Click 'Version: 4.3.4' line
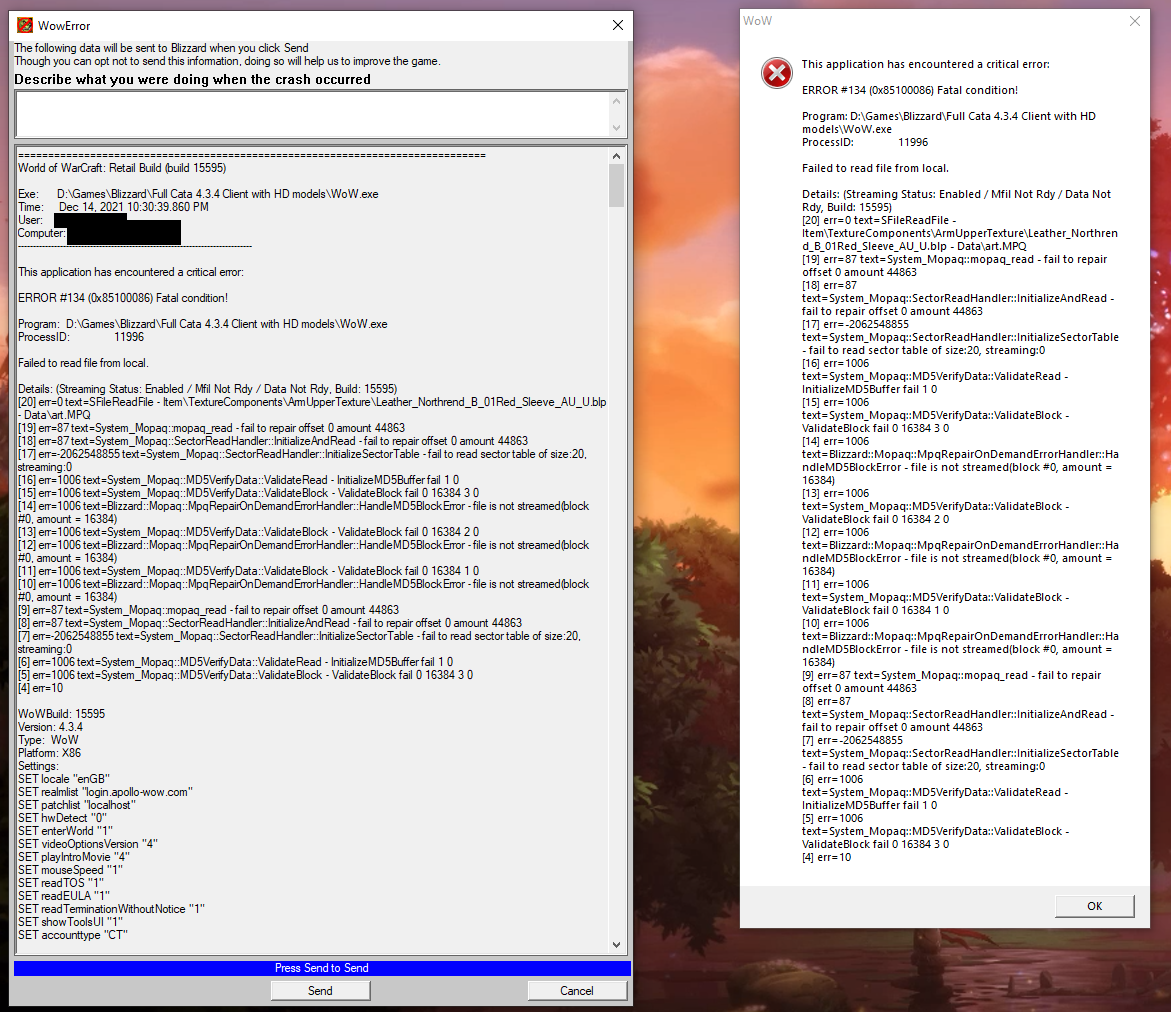Image resolution: width=1171 pixels, height=1012 pixels. [51, 727]
